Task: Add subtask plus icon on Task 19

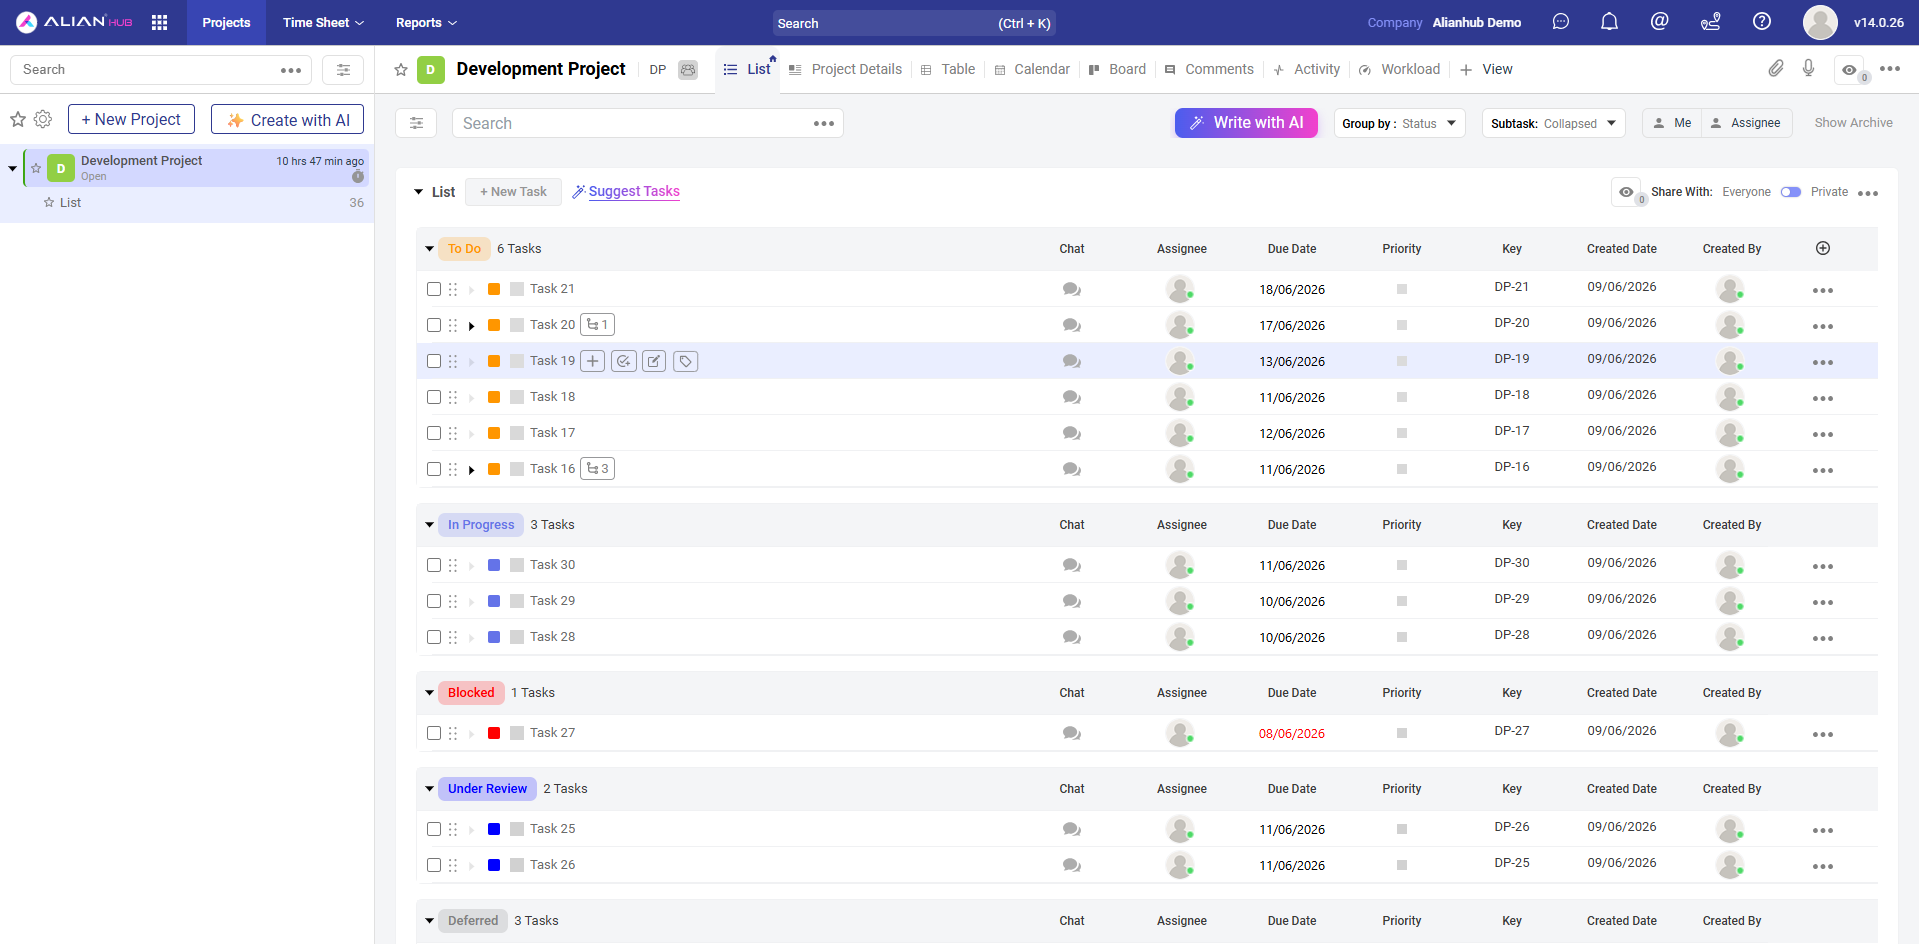Action: [593, 361]
